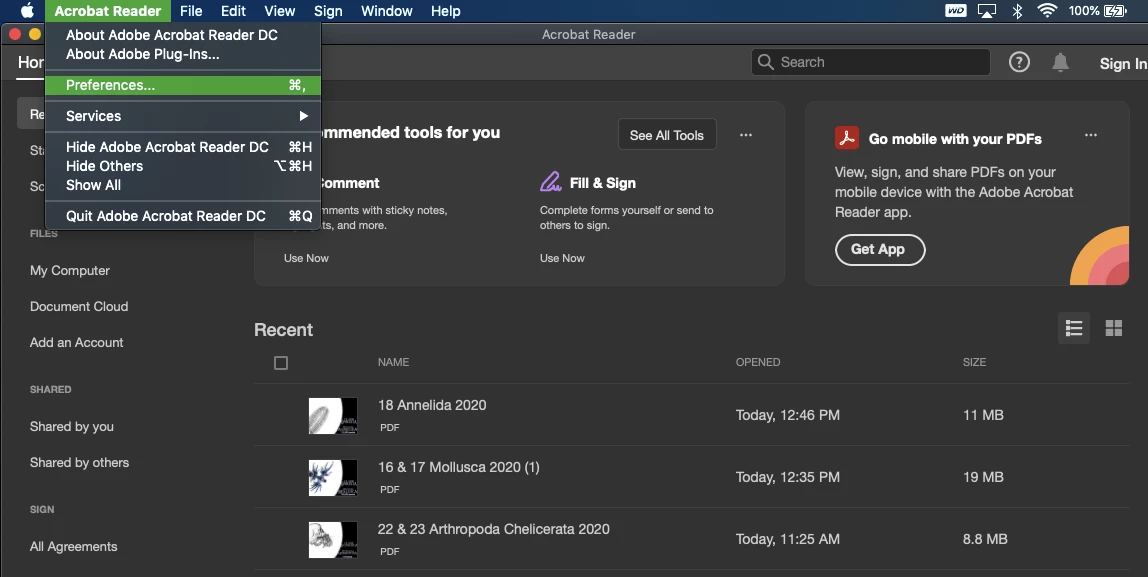Click the Bluetooth status icon

[1017, 10]
